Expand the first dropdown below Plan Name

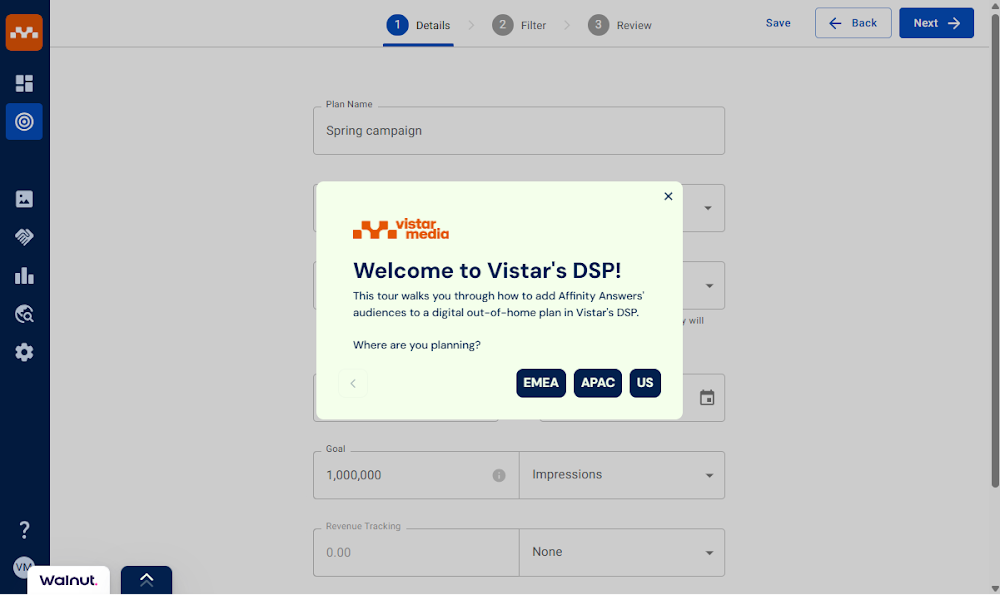pos(707,208)
